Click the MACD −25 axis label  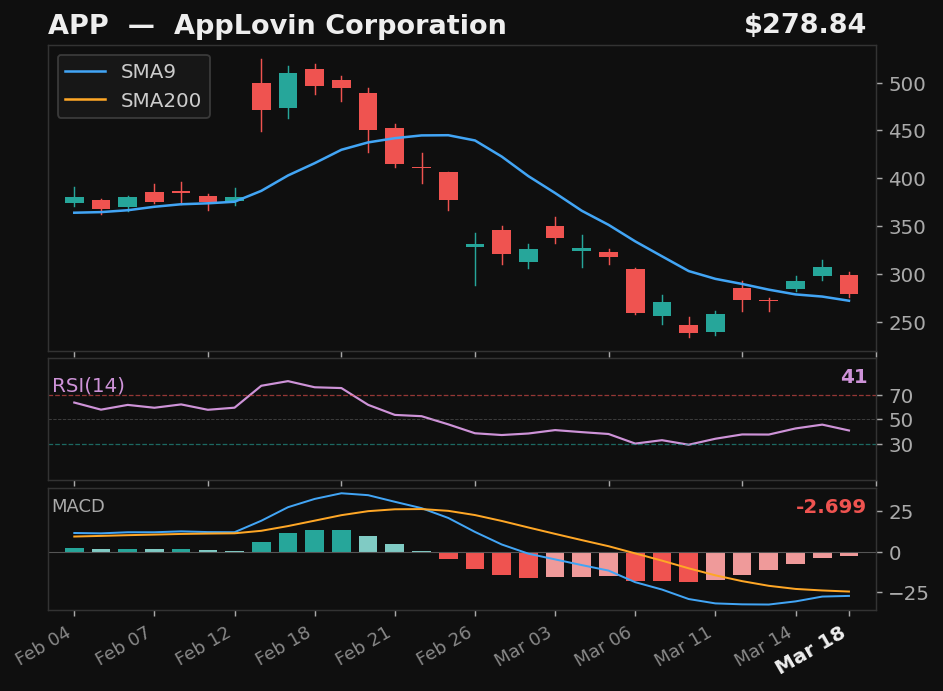pos(907,593)
